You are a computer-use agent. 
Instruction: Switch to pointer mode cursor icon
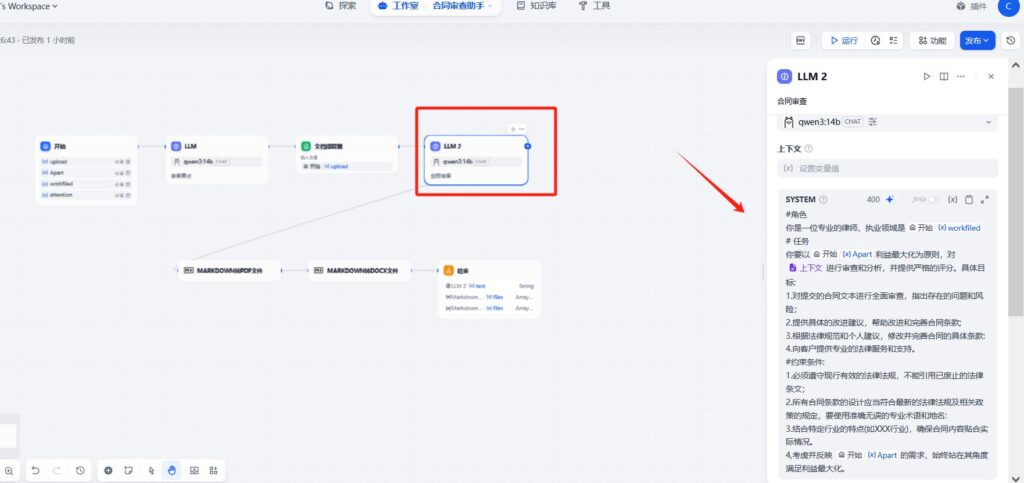point(151,470)
